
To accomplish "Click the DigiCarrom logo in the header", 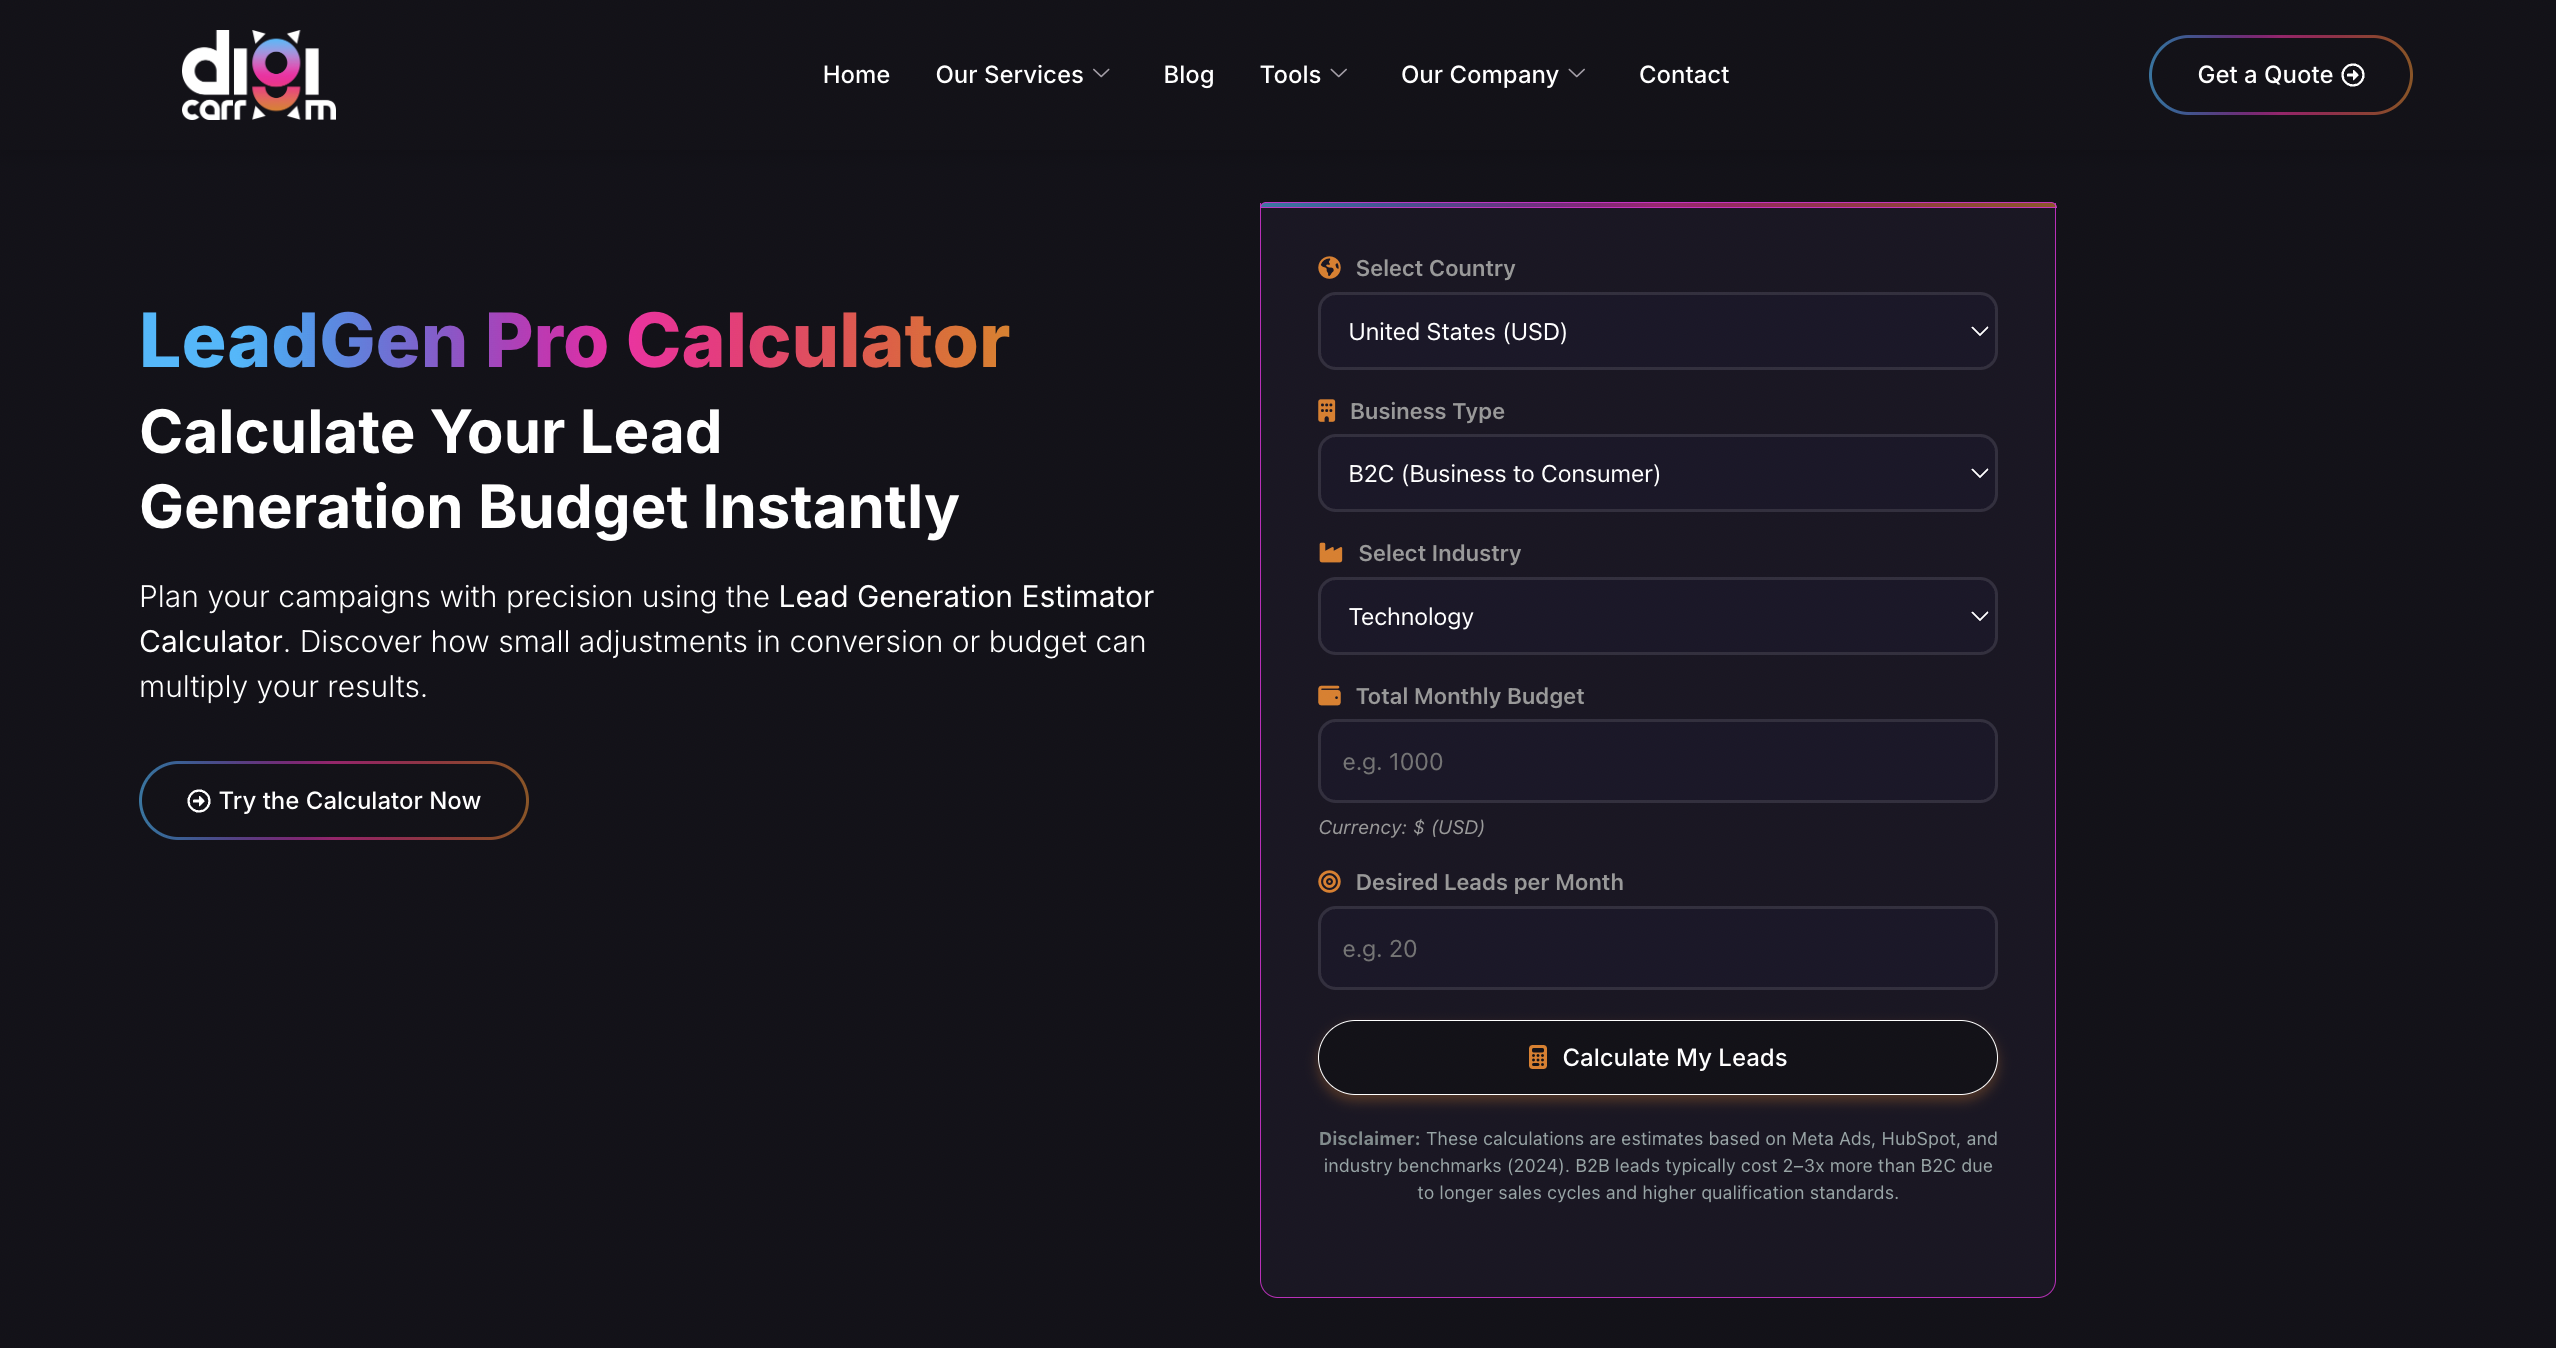I will (257, 75).
